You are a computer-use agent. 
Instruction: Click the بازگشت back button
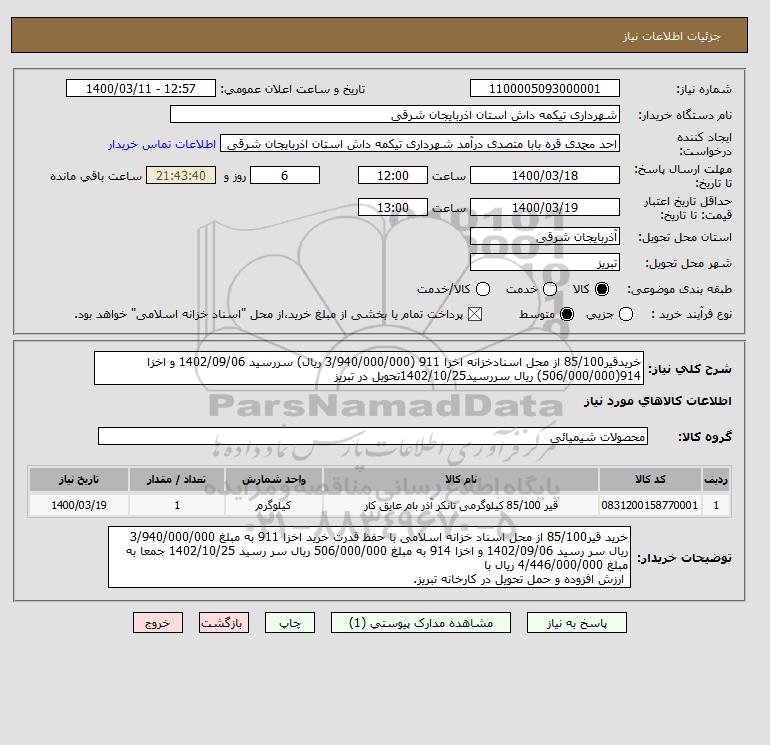point(224,623)
